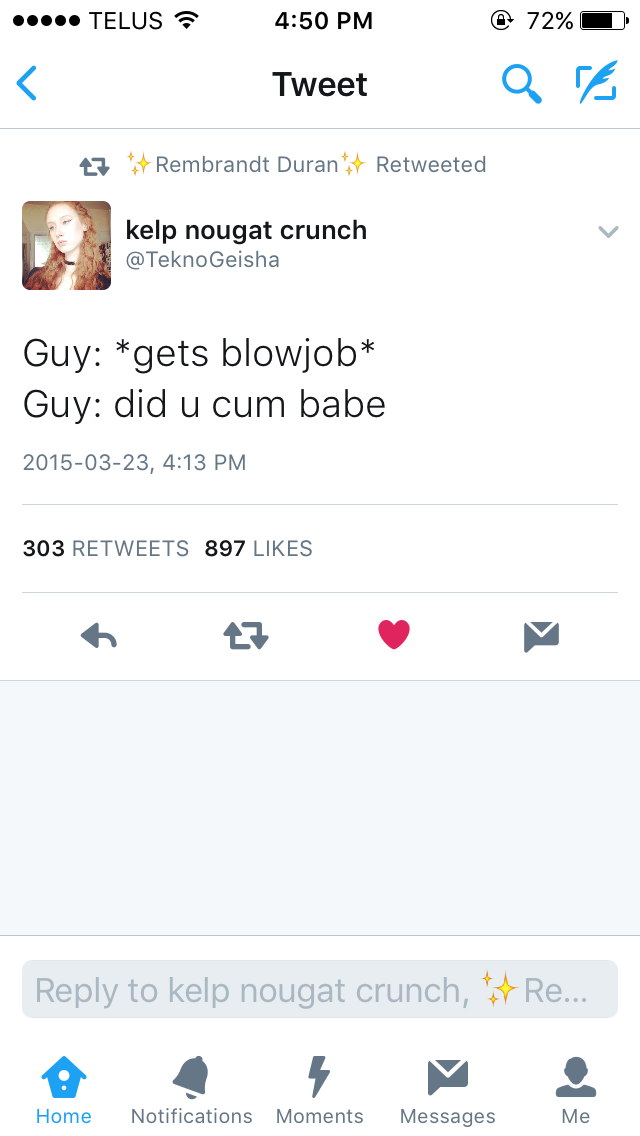This screenshot has width=640, height=1136.
Task: Retweet using the action bar icon
Action: pos(246,636)
